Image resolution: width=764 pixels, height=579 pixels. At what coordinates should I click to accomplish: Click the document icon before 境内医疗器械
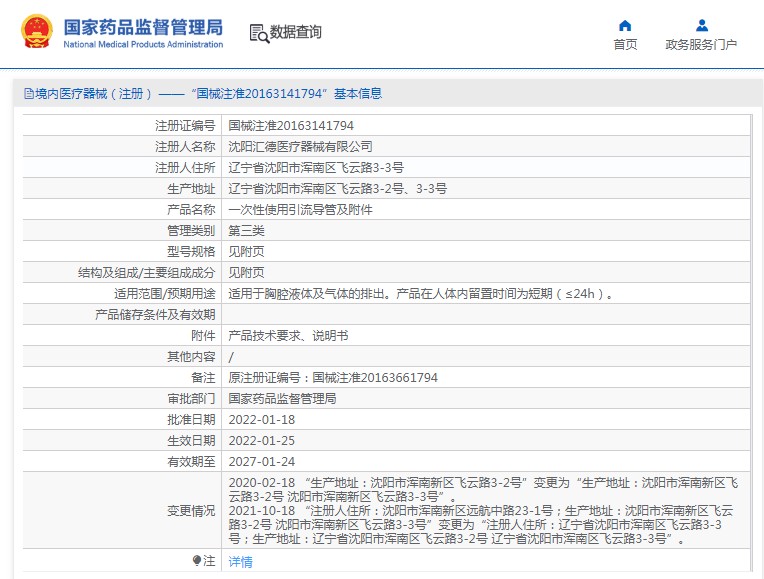pos(29,94)
